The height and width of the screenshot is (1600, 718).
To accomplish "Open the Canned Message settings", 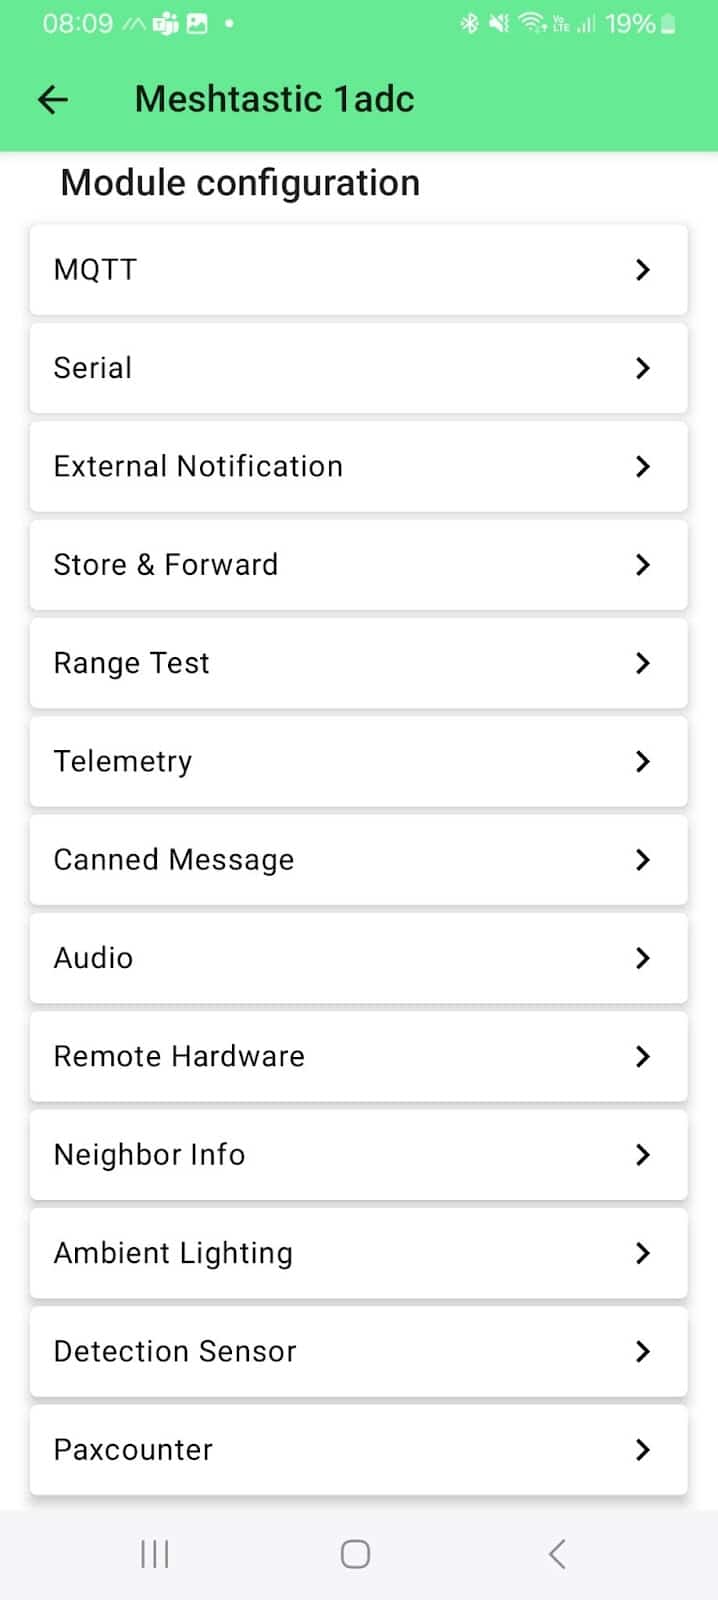I will (358, 860).
